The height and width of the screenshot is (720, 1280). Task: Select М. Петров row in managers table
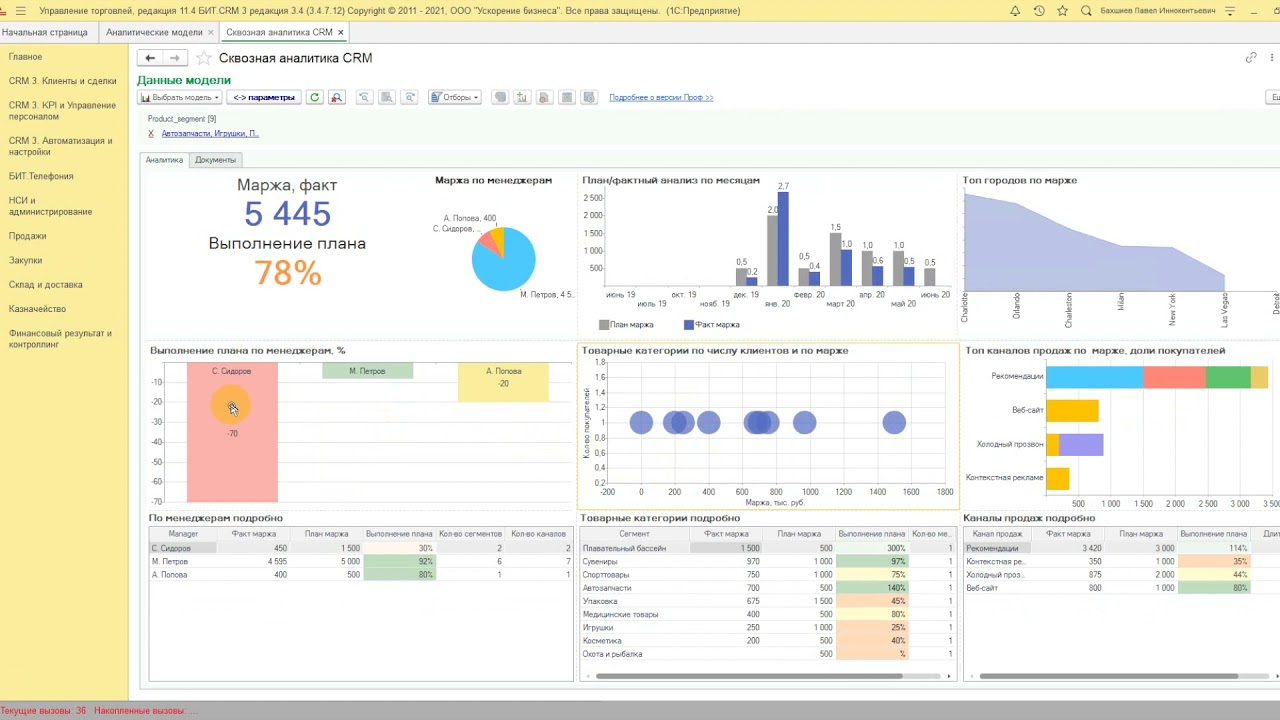pos(360,561)
